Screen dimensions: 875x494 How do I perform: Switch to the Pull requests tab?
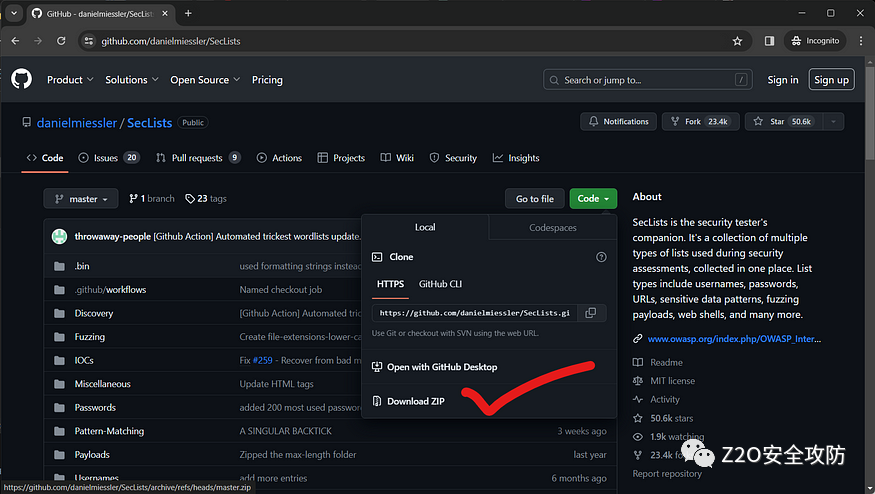[x=198, y=158]
